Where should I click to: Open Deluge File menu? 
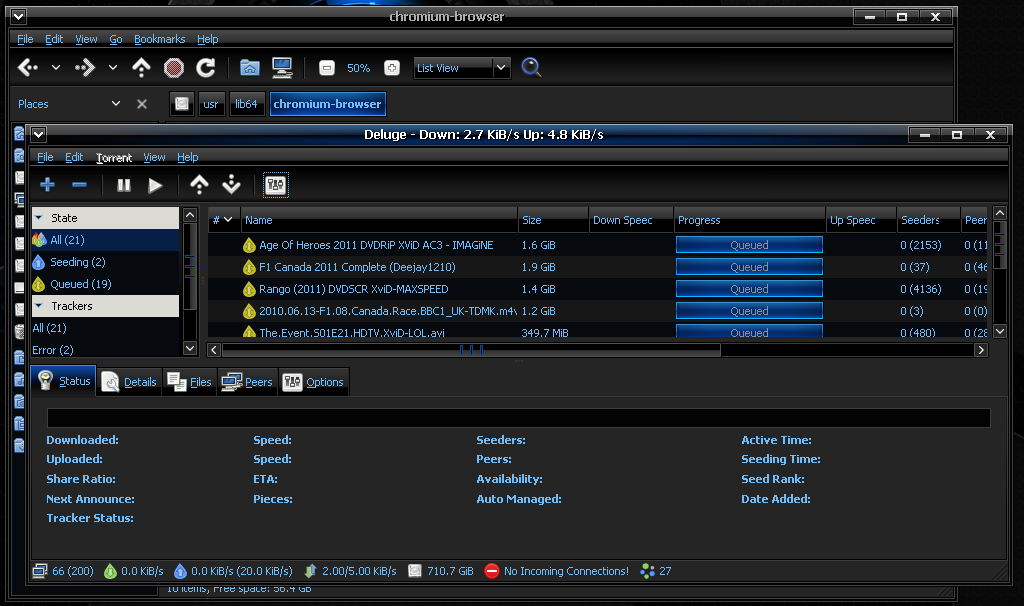tap(45, 157)
